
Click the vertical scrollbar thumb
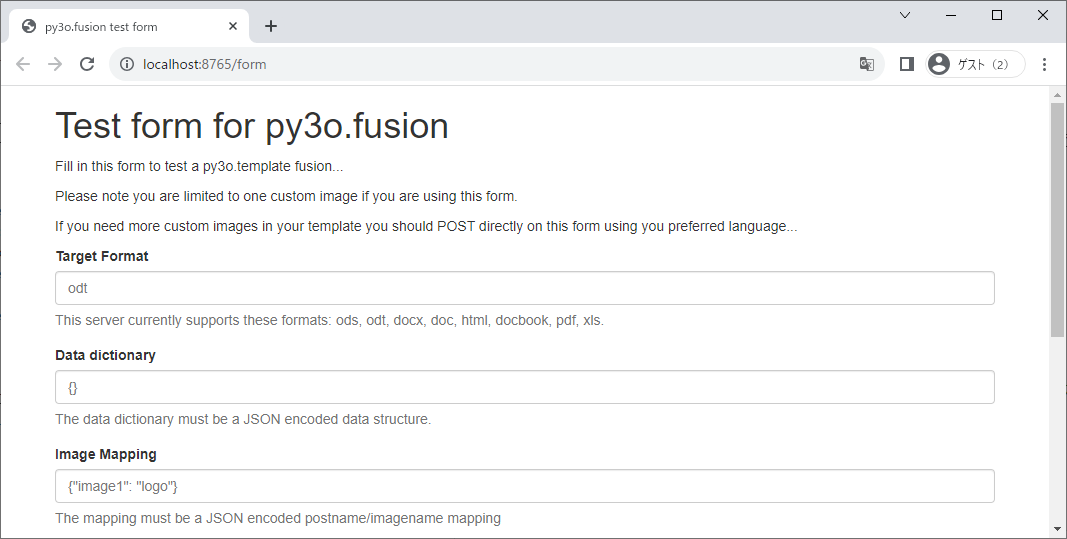pos(1057,220)
